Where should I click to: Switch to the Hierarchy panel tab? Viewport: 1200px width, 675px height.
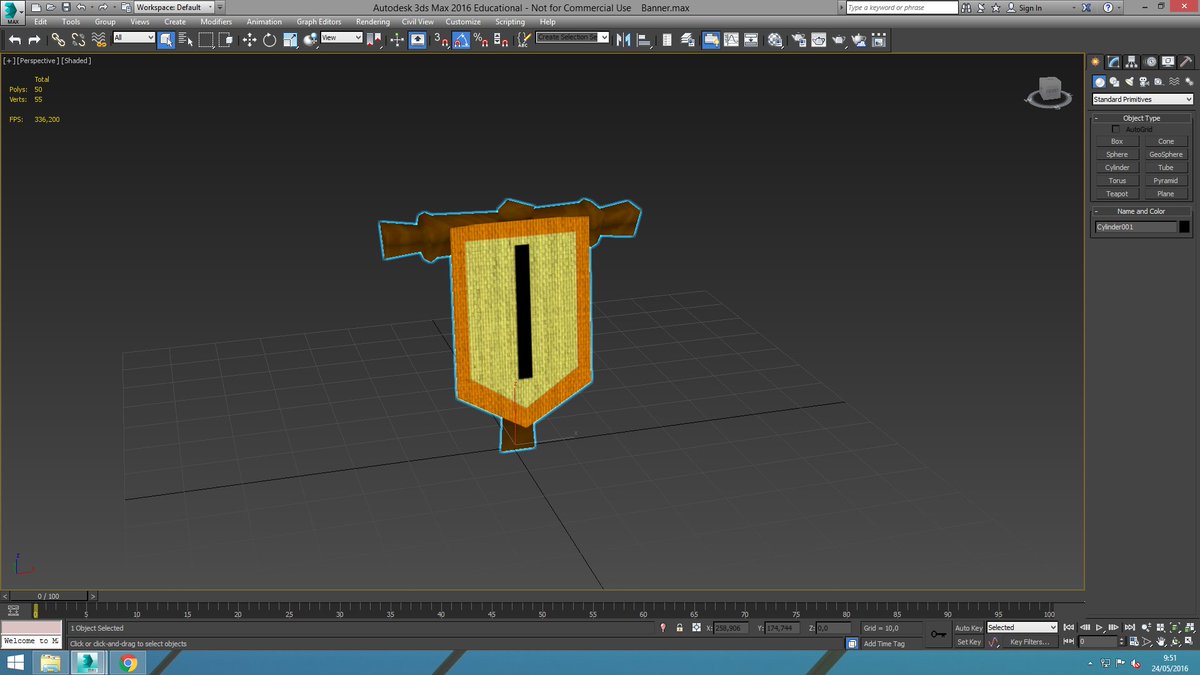pos(1131,61)
